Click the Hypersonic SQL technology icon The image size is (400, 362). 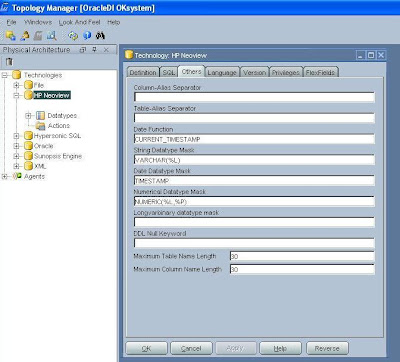[x=29, y=136]
